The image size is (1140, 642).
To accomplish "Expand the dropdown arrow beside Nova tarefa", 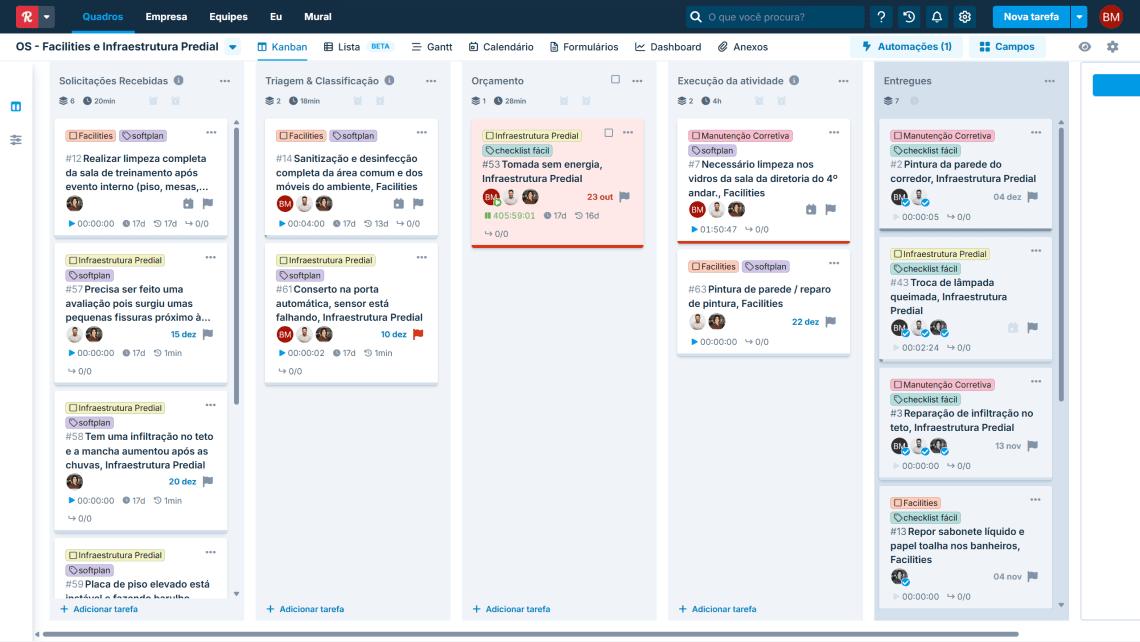I will (1078, 17).
